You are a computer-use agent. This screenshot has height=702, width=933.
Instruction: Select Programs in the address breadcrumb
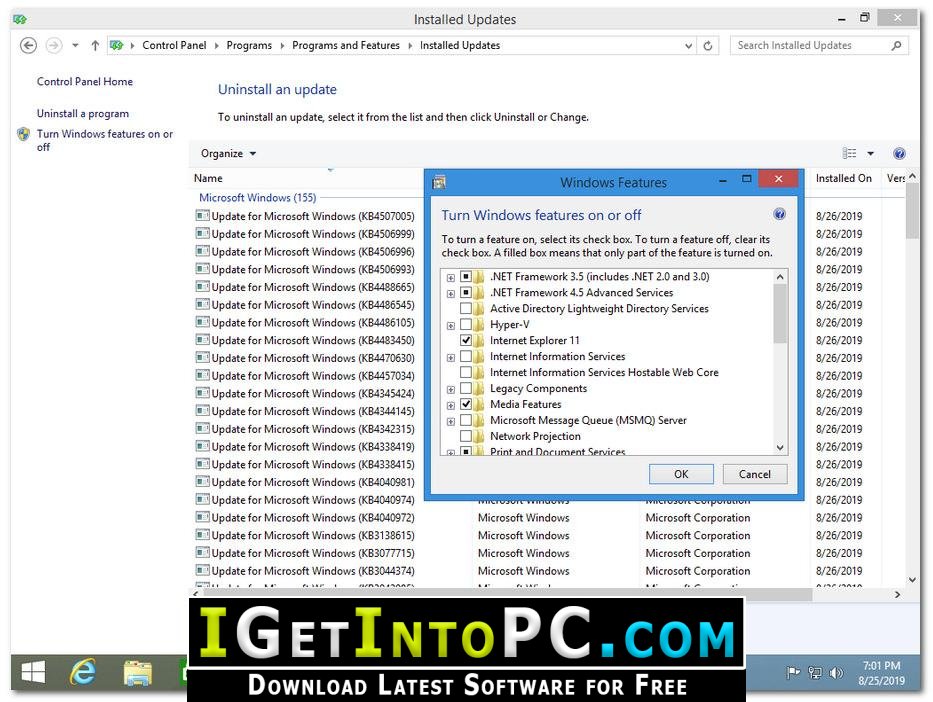click(249, 46)
